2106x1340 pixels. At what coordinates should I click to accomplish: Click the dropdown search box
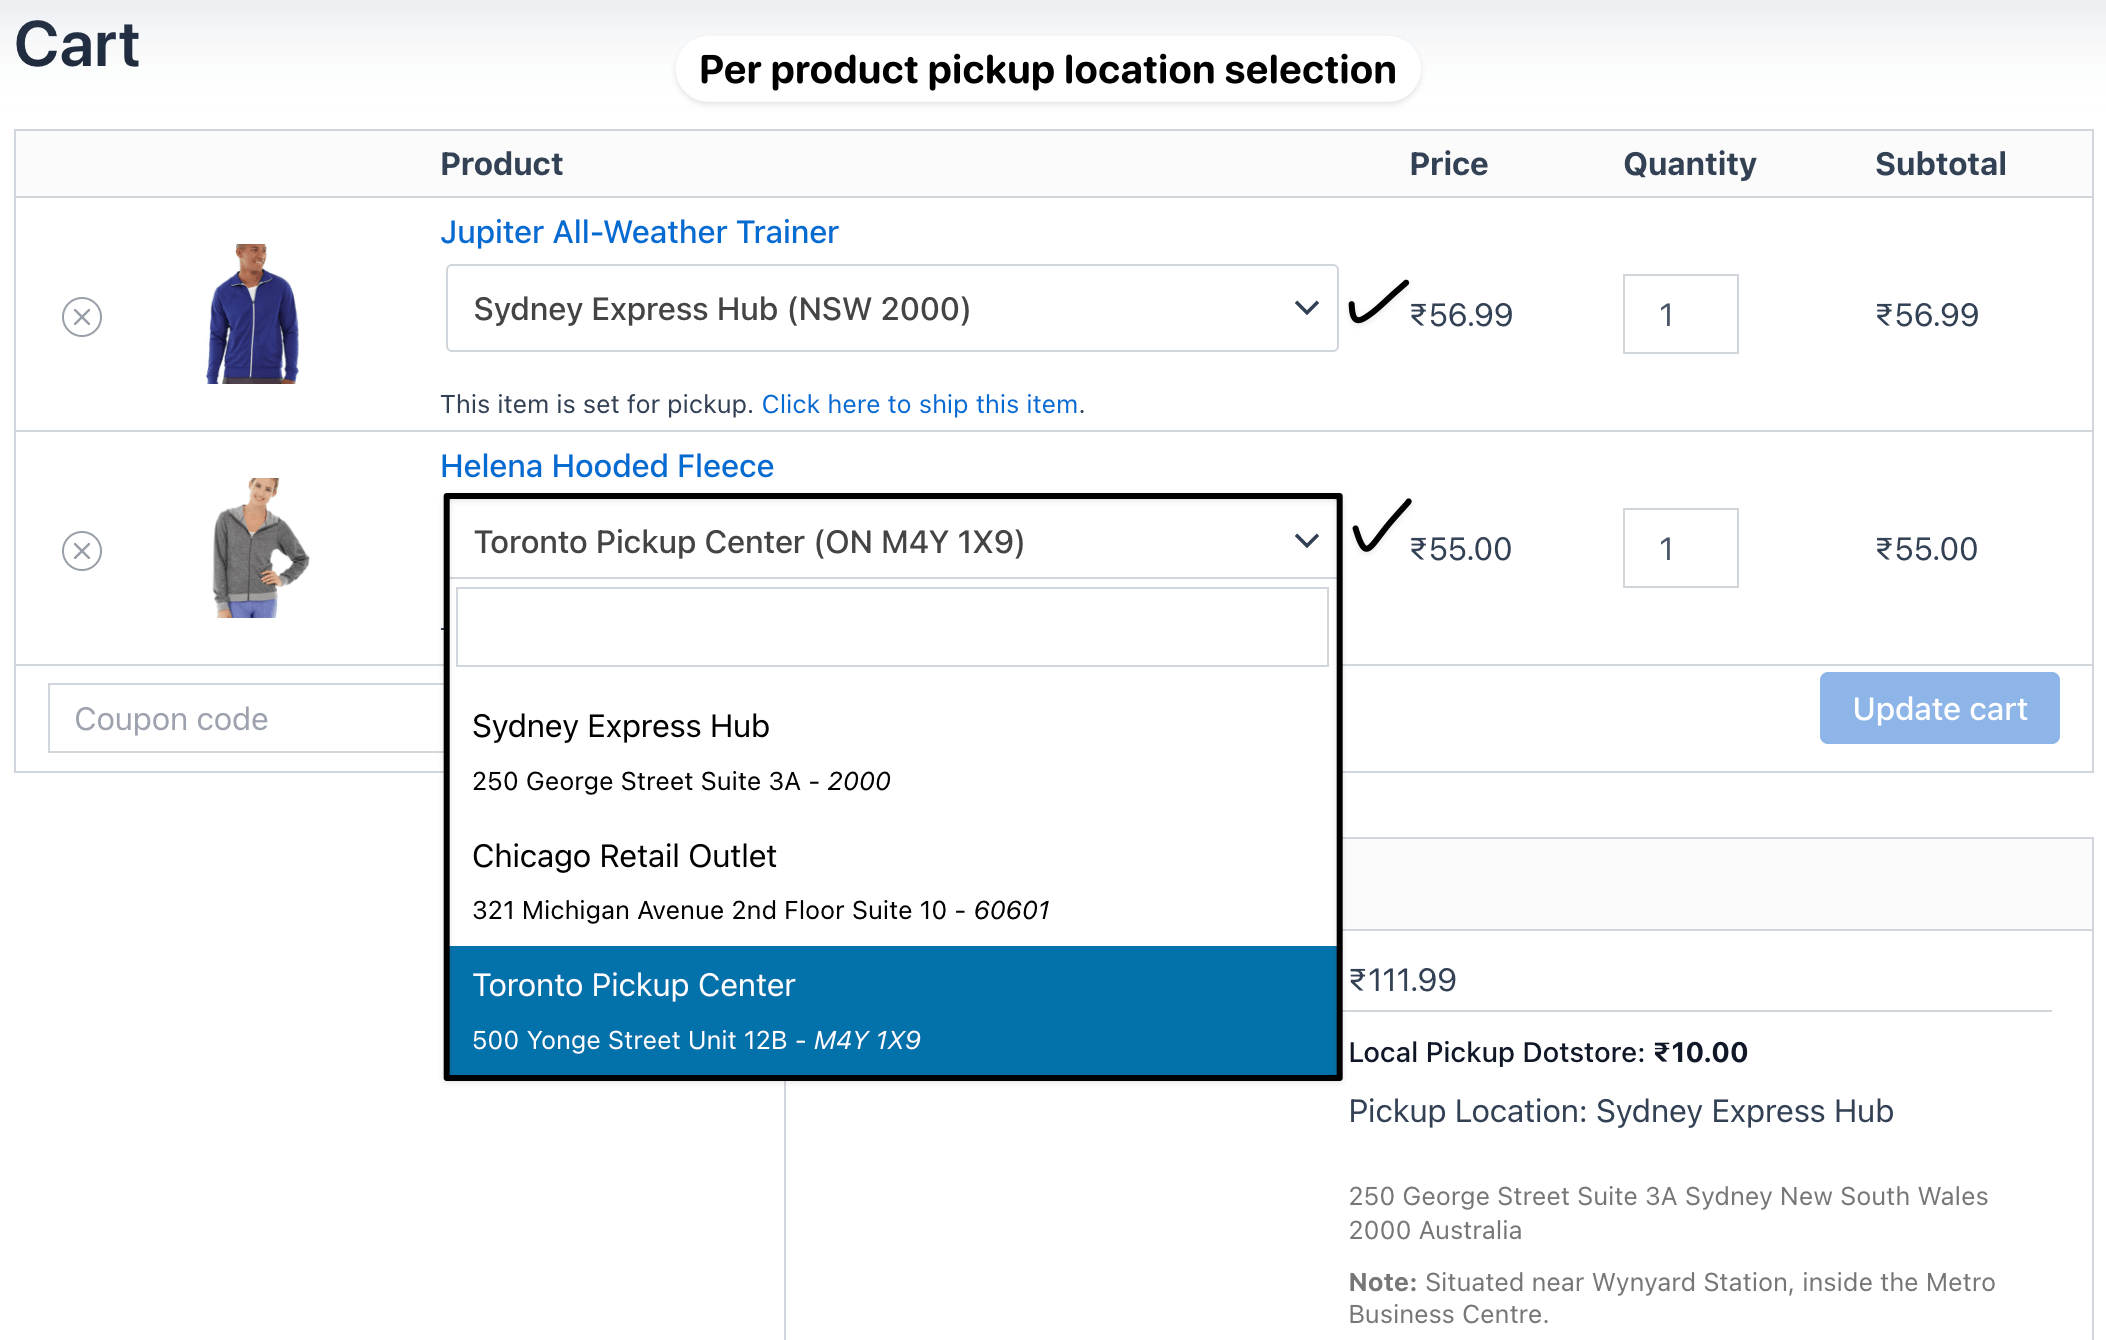tap(891, 626)
